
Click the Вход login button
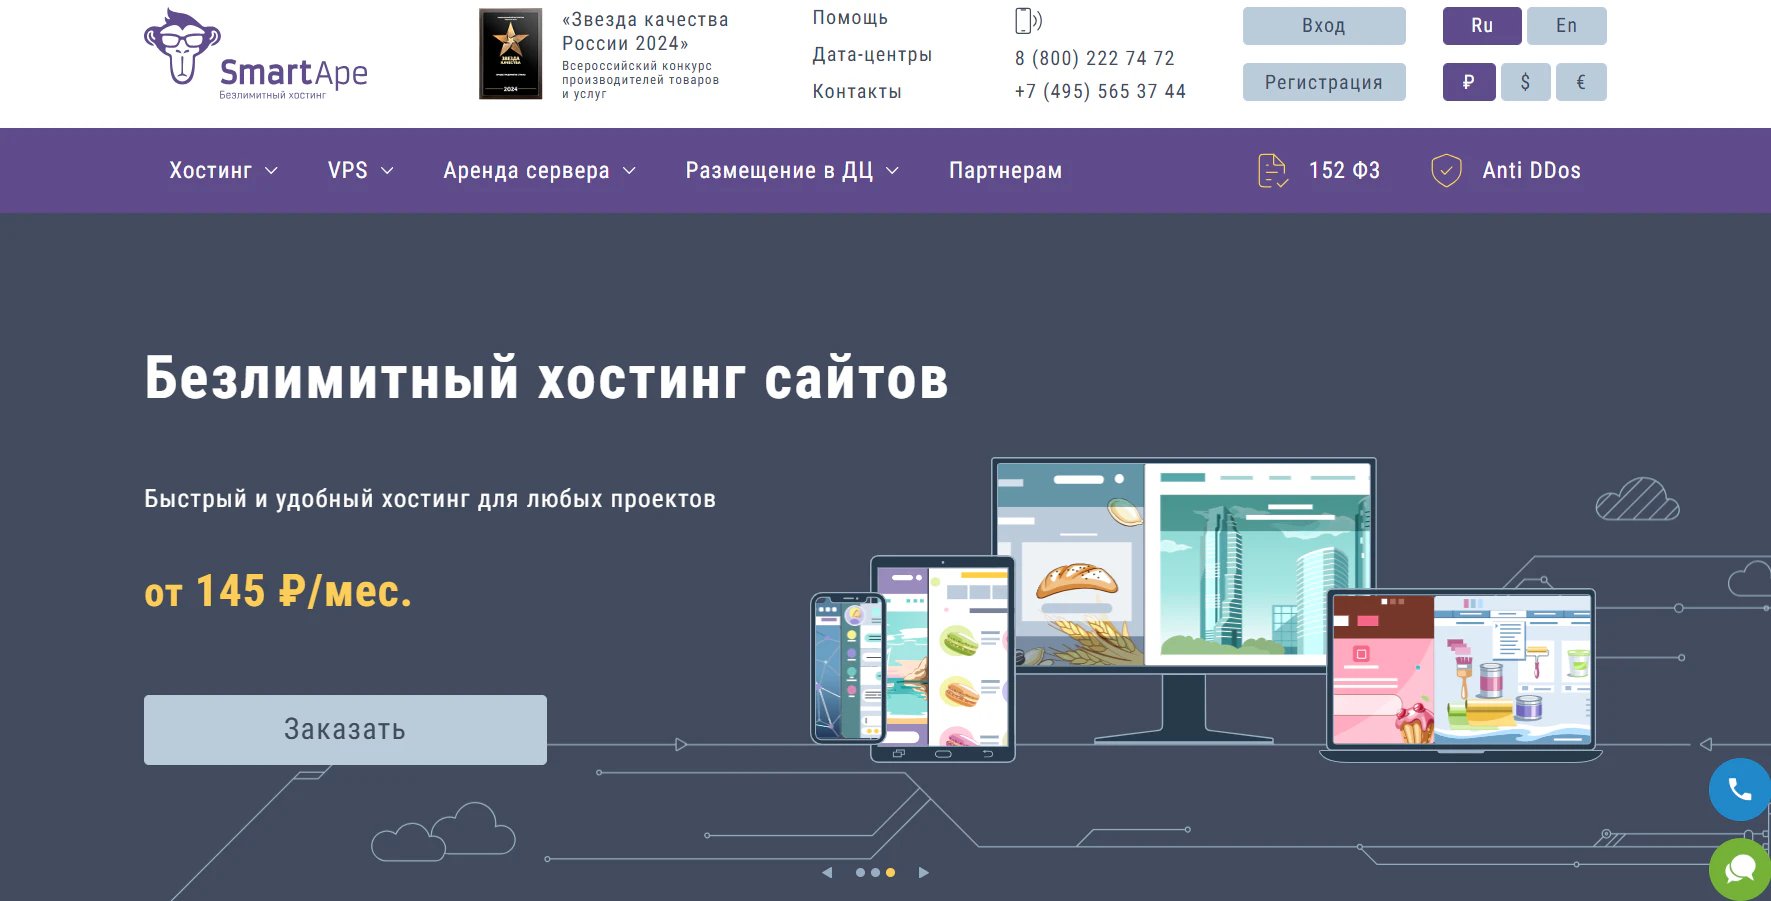1324,26
